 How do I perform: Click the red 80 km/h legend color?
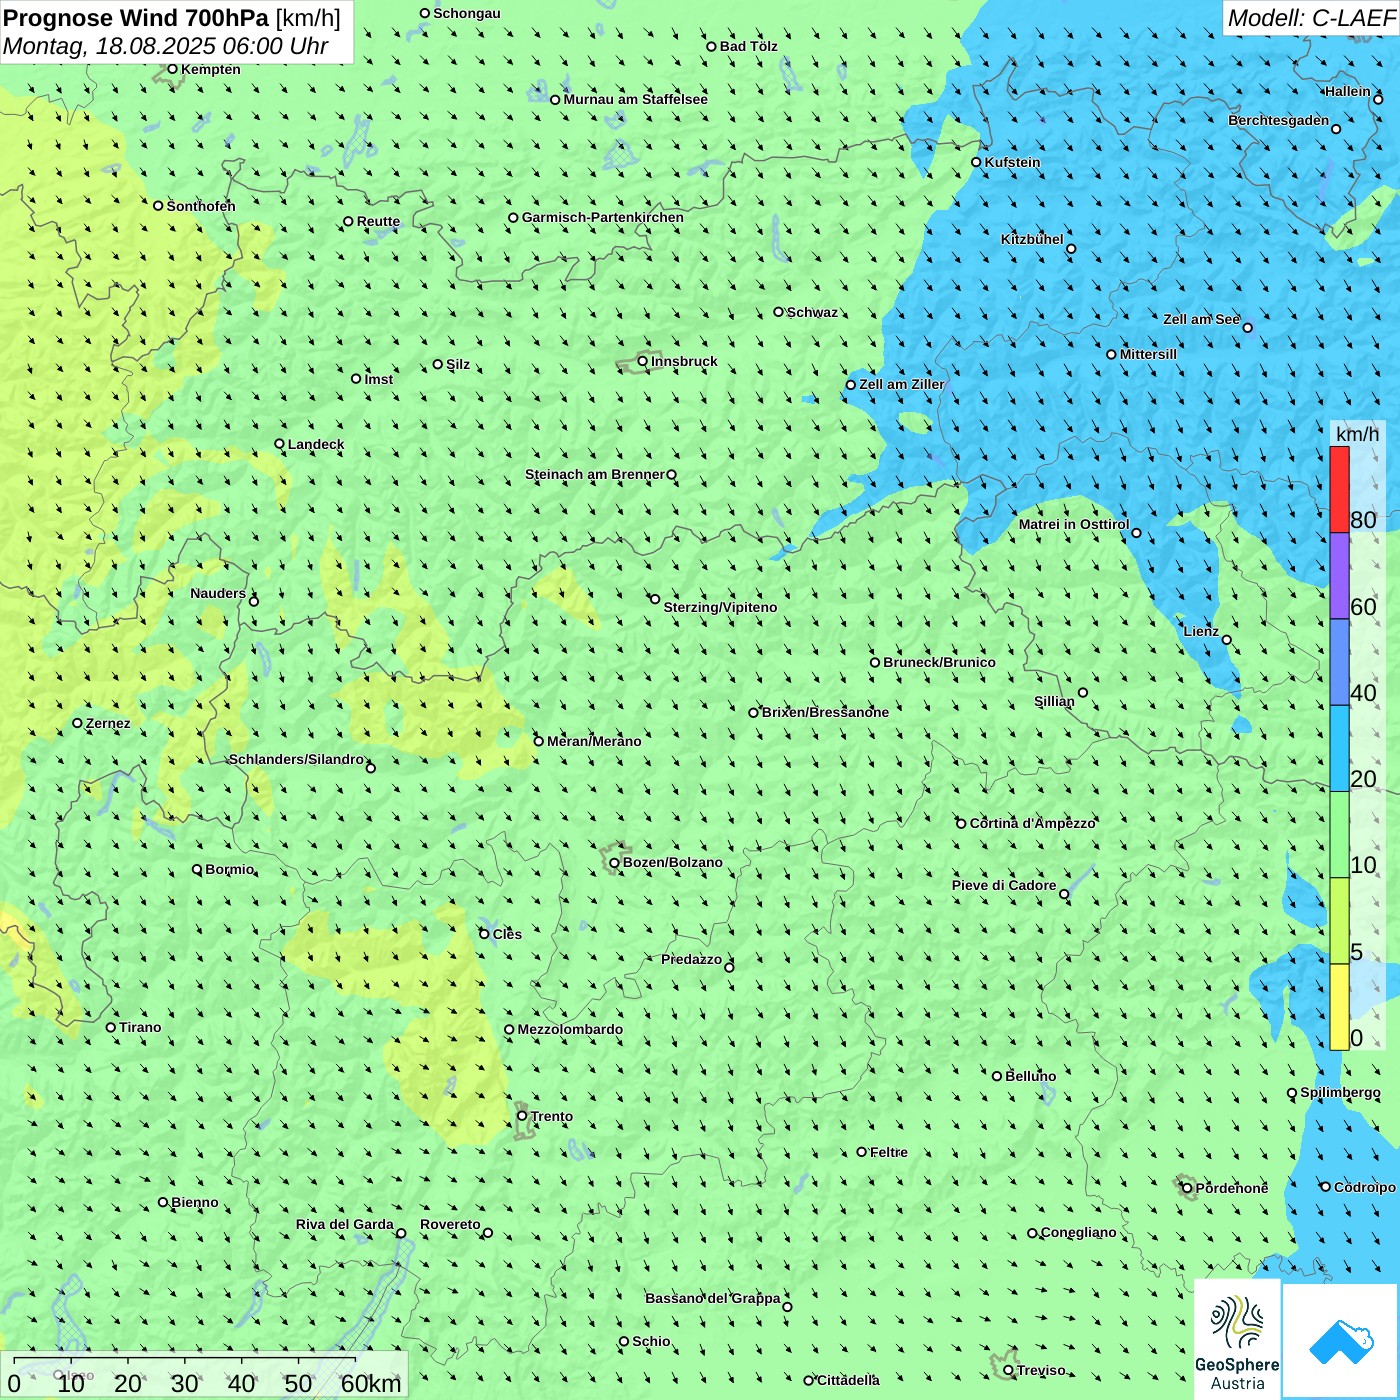coord(1339,489)
